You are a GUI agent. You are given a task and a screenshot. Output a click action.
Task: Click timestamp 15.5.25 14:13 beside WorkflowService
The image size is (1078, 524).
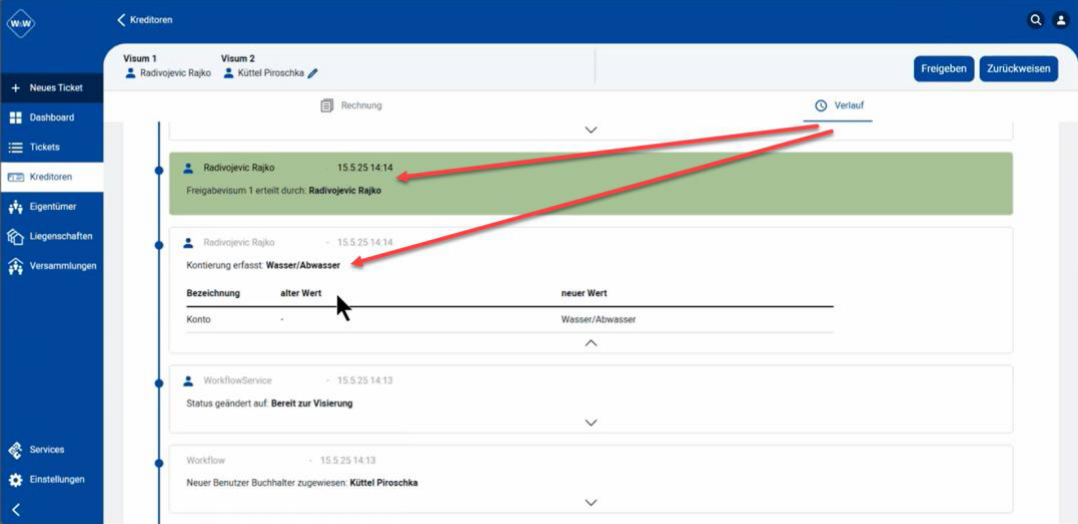(x=365, y=380)
